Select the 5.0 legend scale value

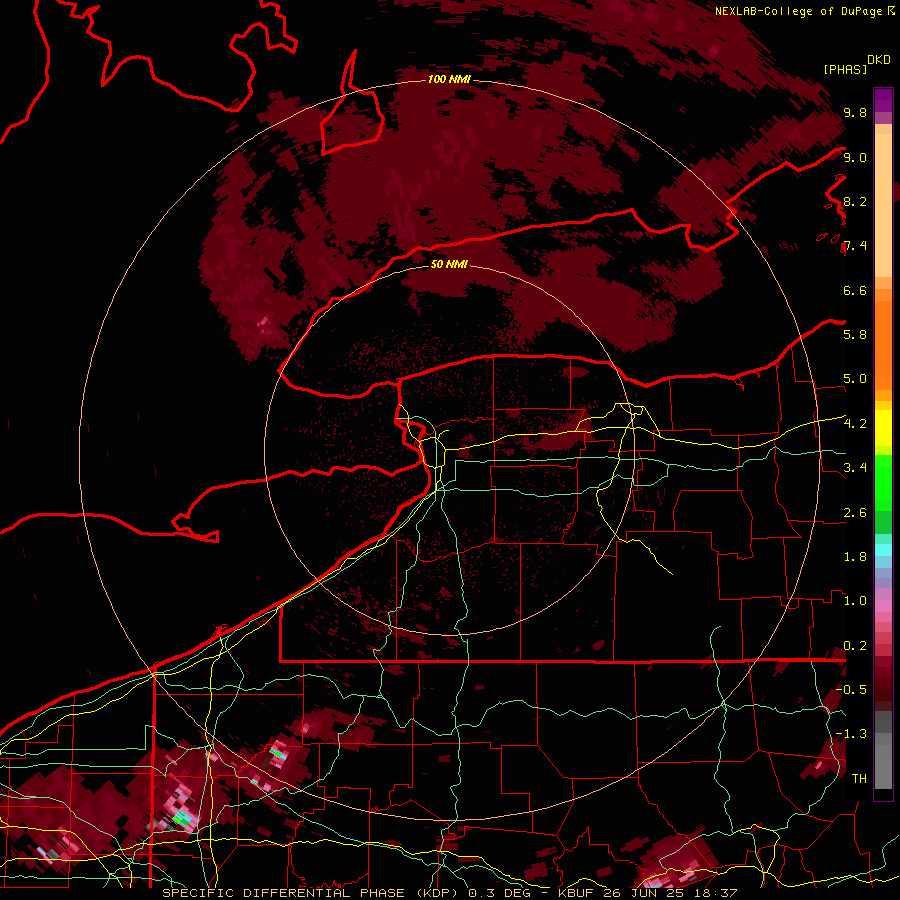coord(855,379)
